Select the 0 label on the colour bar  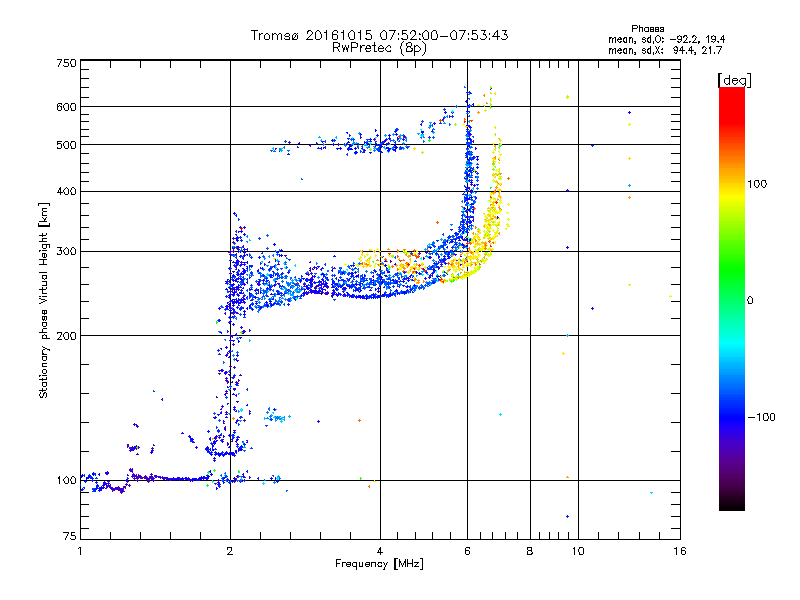click(750, 301)
